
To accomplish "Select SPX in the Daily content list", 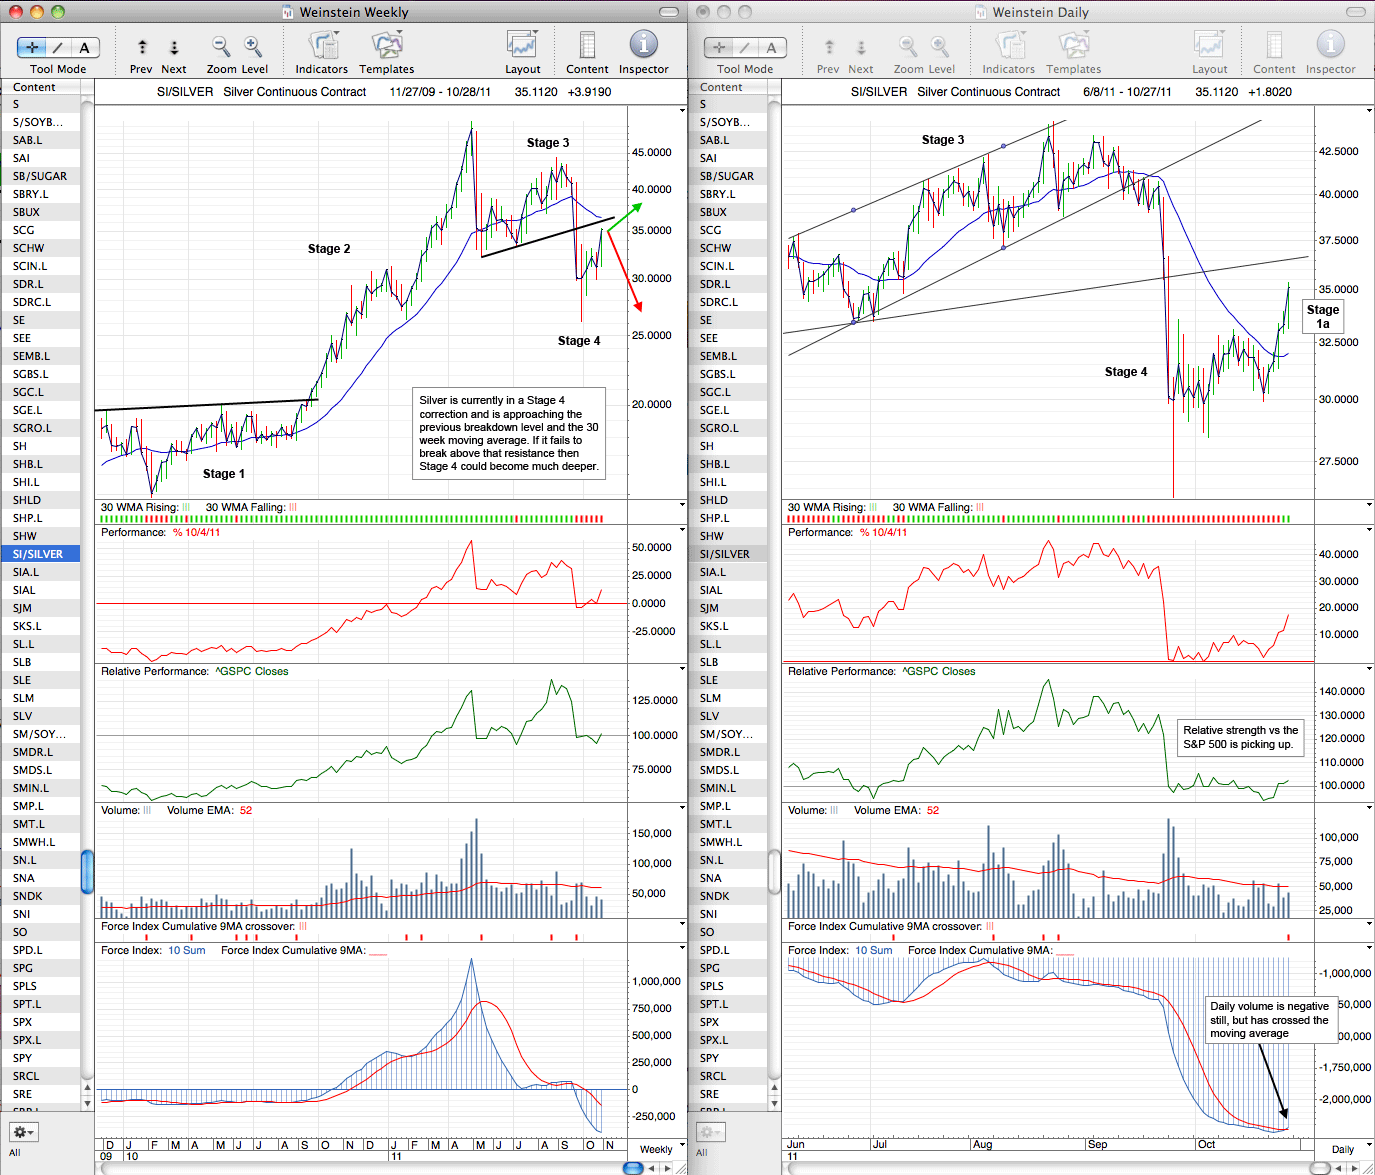I will [x=727, y=1022].
